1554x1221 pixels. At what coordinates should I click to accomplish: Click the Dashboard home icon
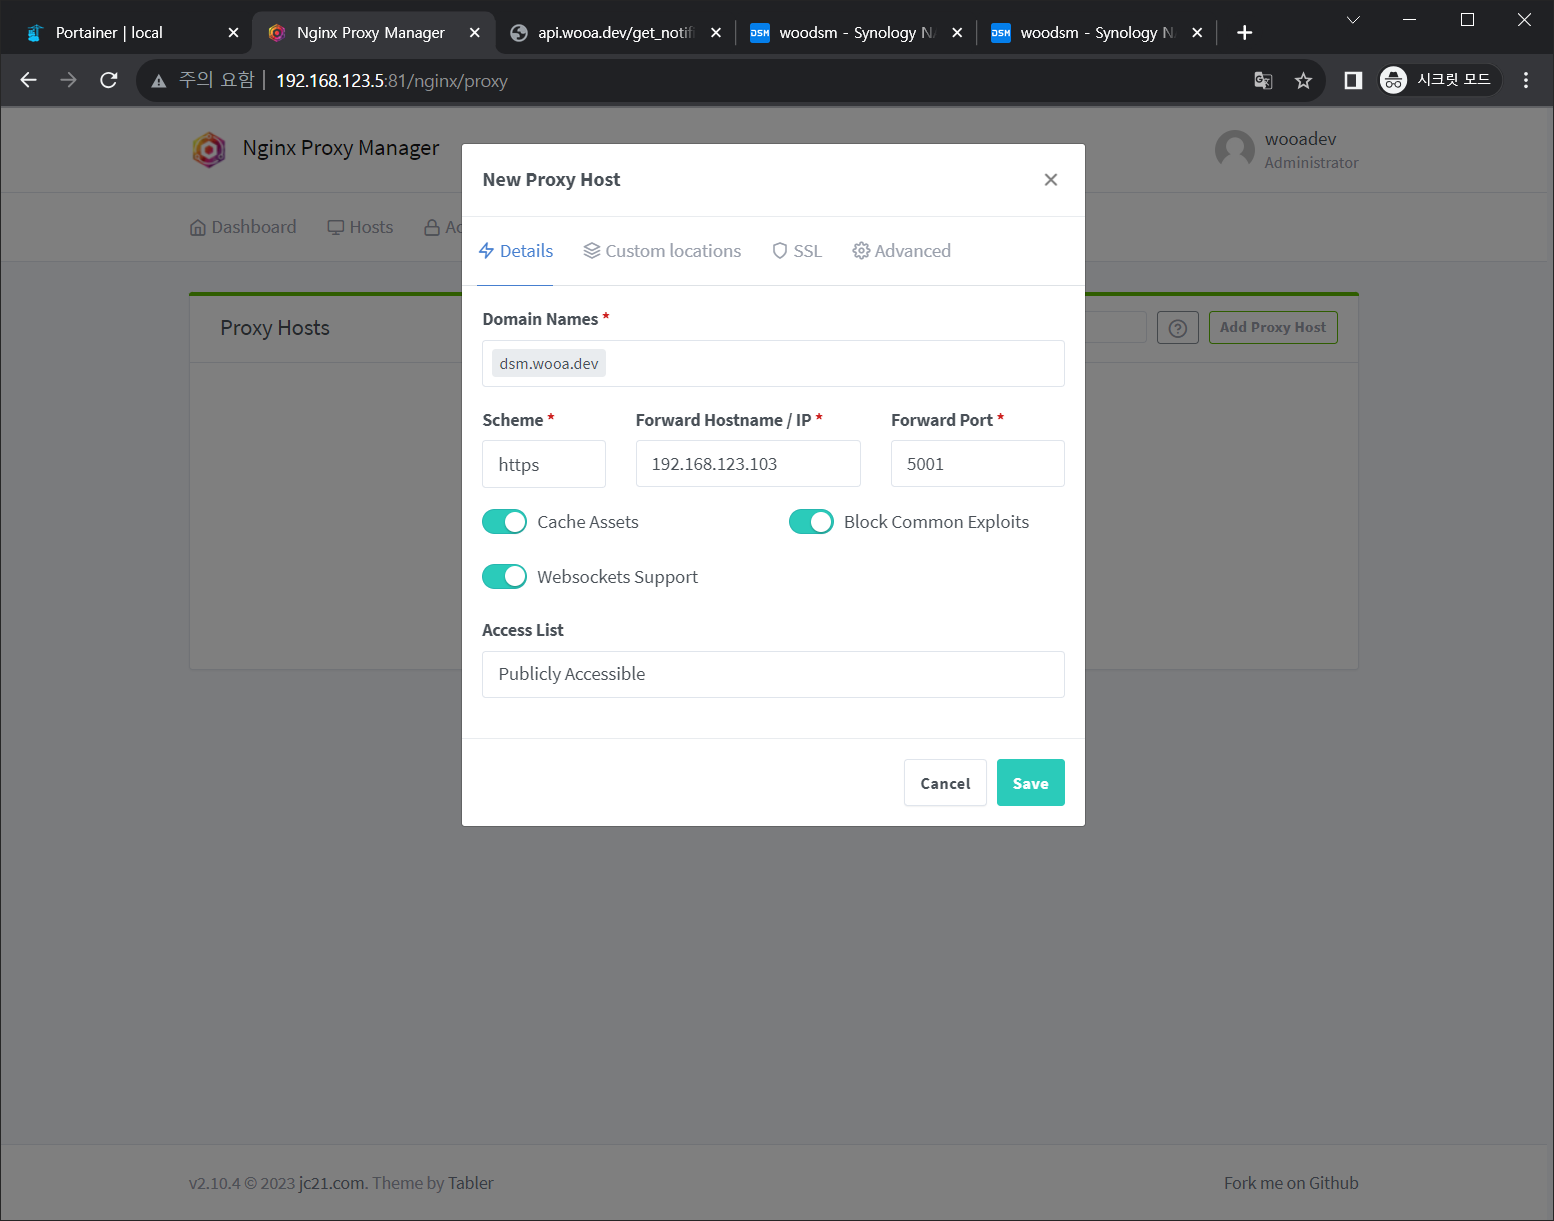point(198,227)
